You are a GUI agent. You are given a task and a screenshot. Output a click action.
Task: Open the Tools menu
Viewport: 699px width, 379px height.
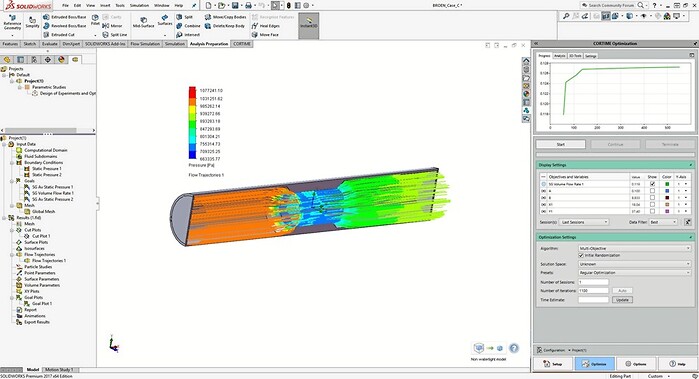click(x=120, y=5)
